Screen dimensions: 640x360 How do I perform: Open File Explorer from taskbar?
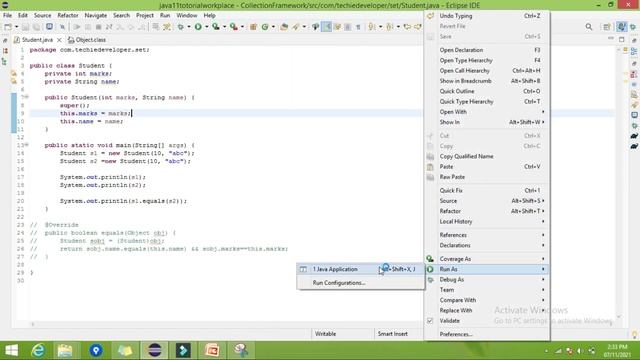click(64, 350)
